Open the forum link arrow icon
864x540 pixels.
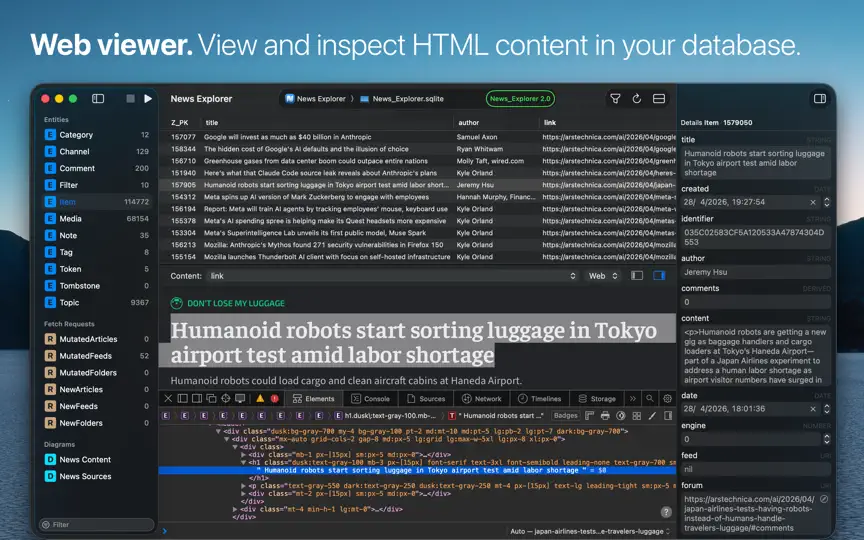tap(824, 499)
